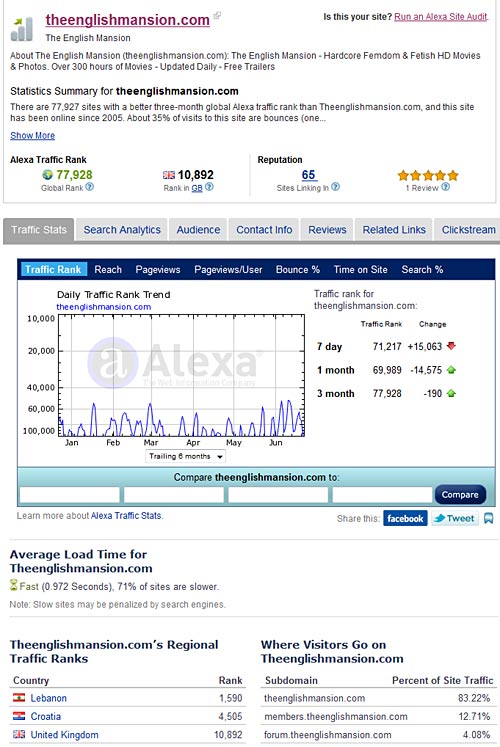Click the Compare button
Viewport: 500px width, 747px height.
(x=460, y=495)
